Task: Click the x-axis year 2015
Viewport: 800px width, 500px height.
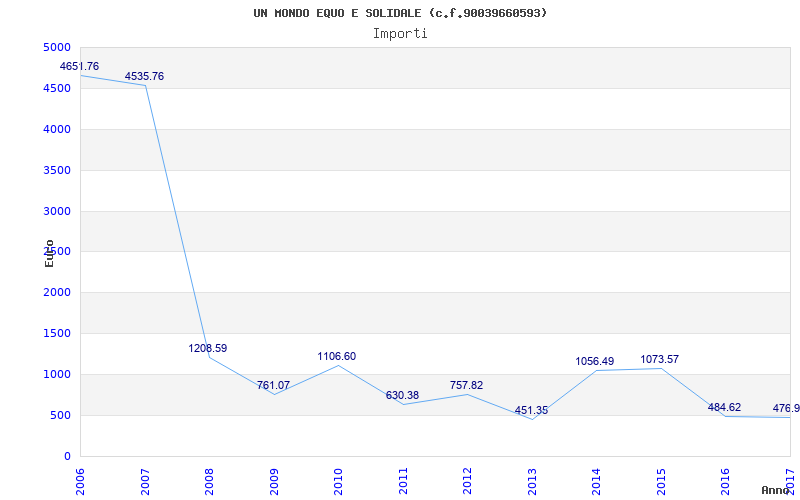Action: tap(661, 482)
